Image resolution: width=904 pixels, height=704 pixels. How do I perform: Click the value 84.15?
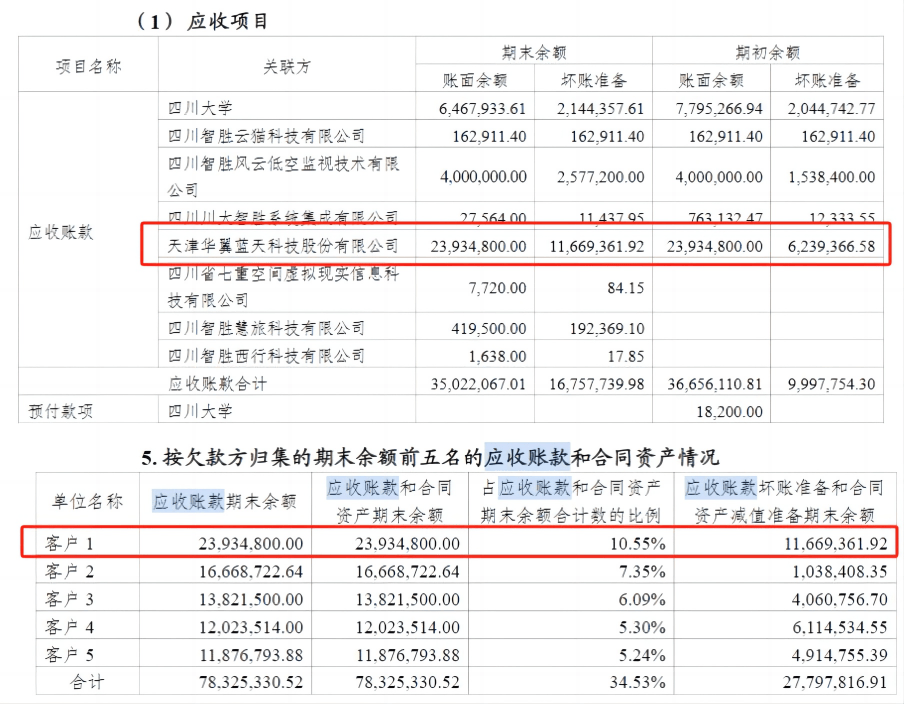pos(626,288)
